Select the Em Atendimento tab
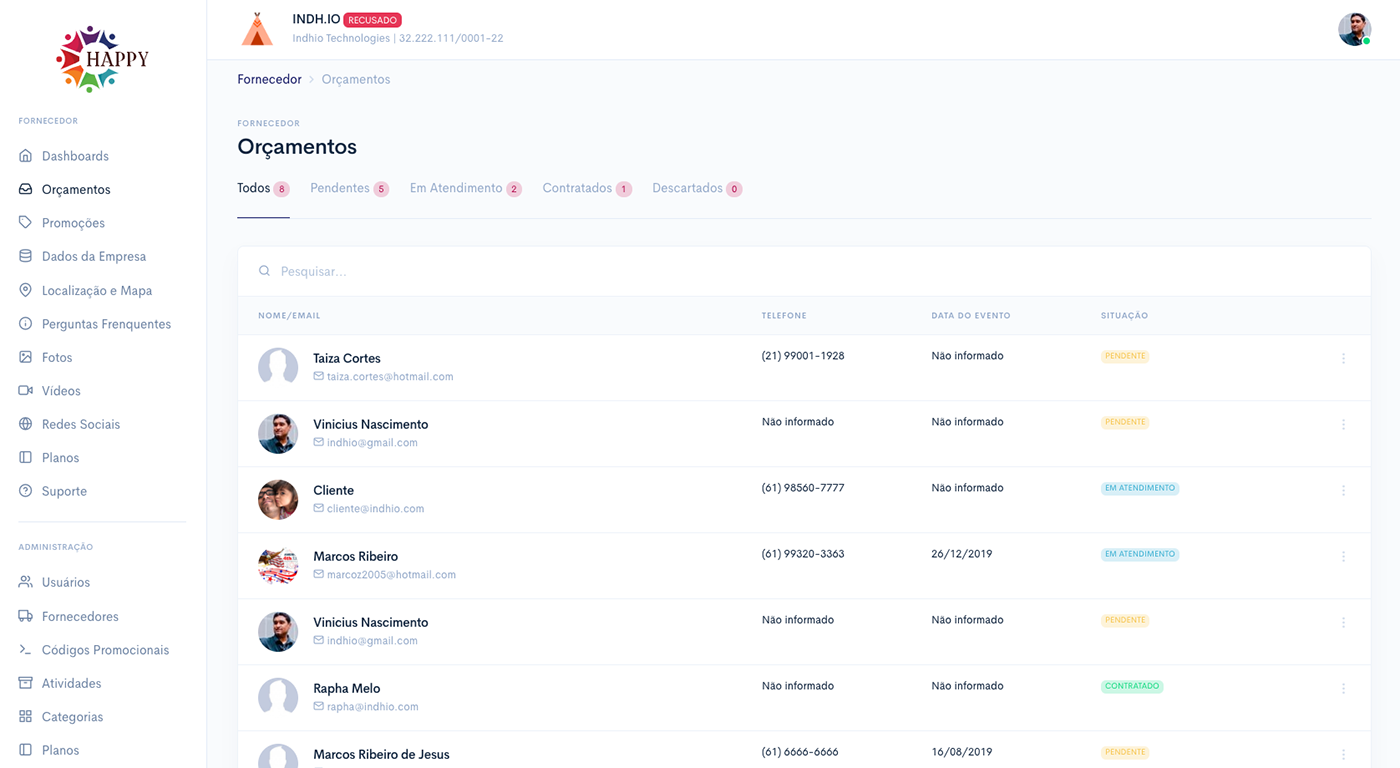Viewport: 1400px width, 768px height. 456,188
